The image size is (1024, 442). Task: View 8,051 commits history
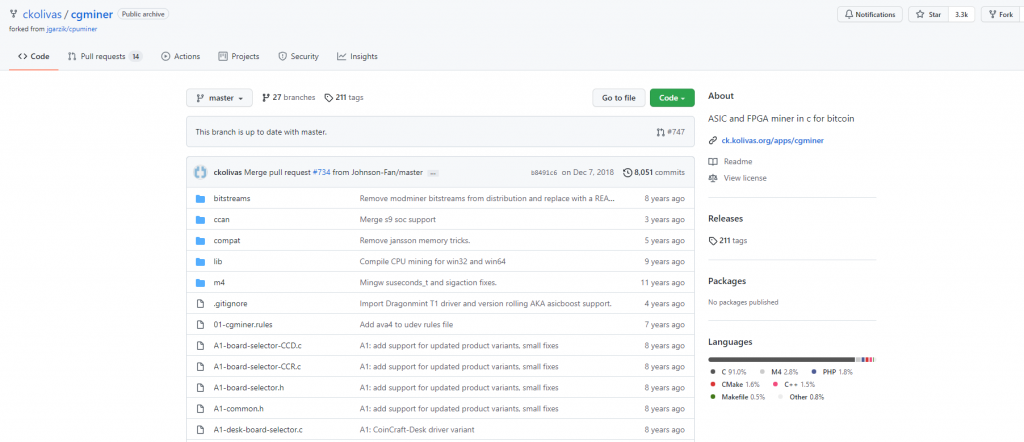pos(654,172)
